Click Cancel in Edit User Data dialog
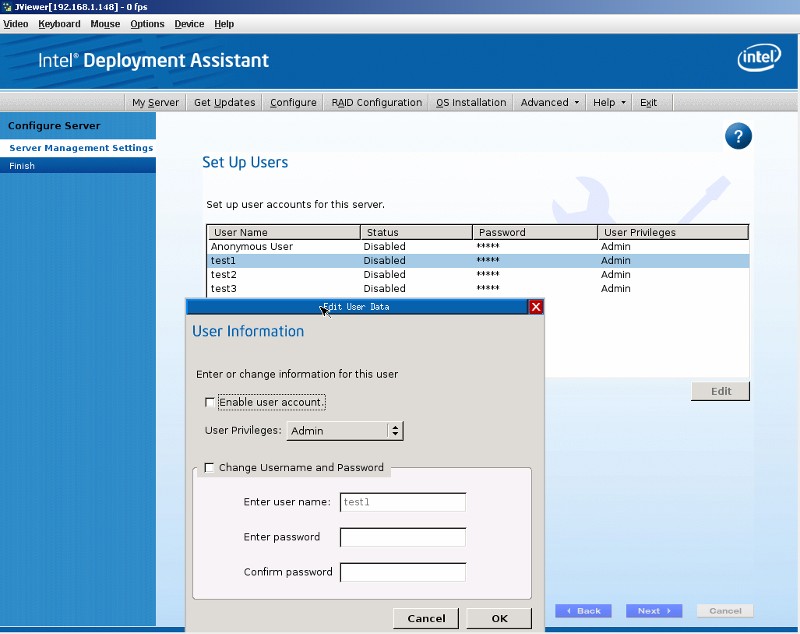The height and width of the screenshot is (634, 800). pos(426,618)
